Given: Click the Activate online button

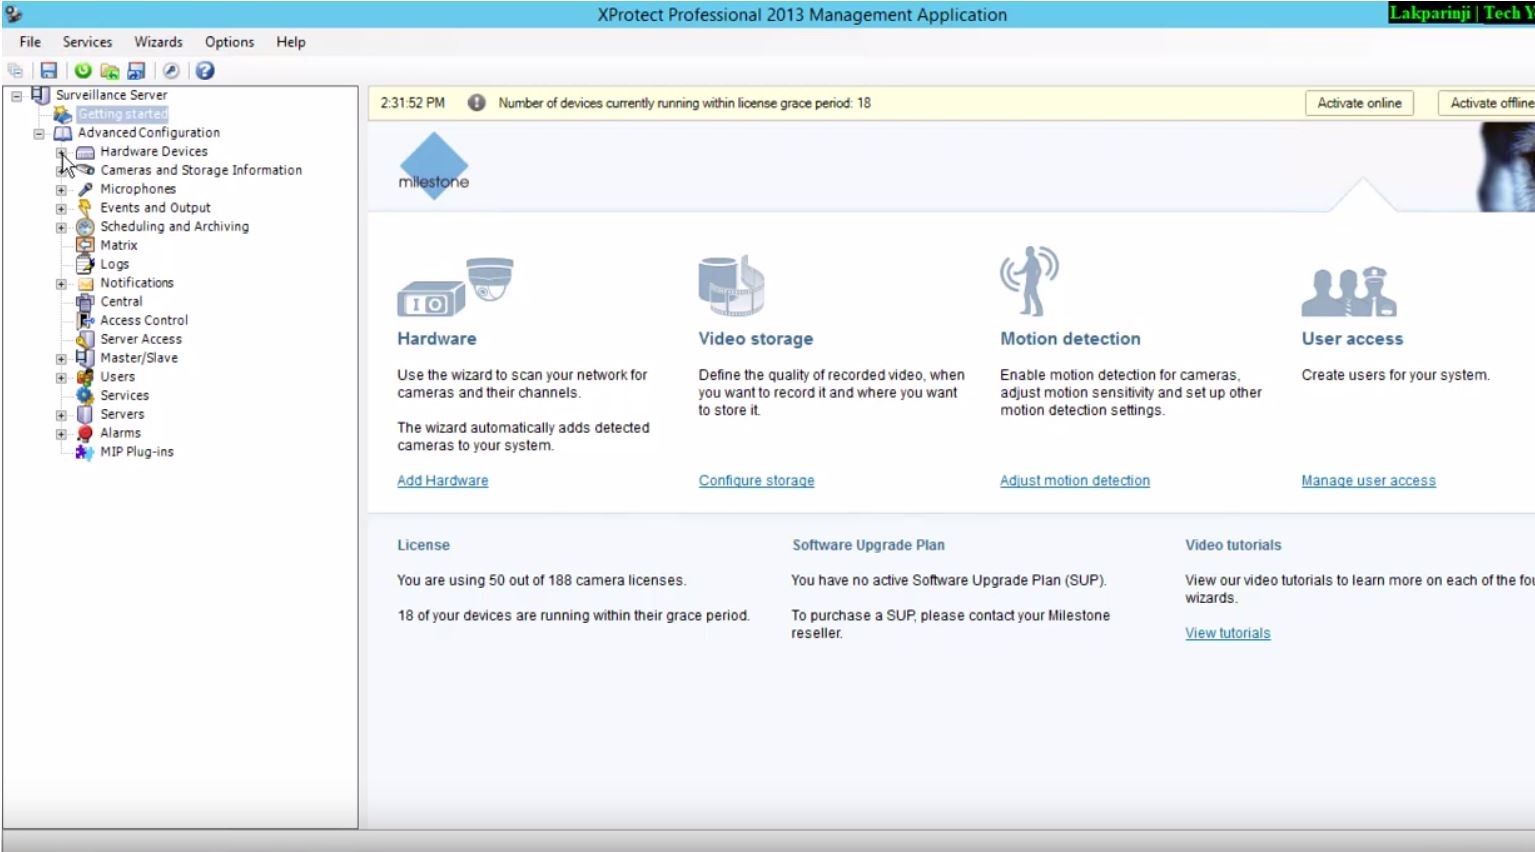Looking at the screenshot, I should (x=1359, y=103).
